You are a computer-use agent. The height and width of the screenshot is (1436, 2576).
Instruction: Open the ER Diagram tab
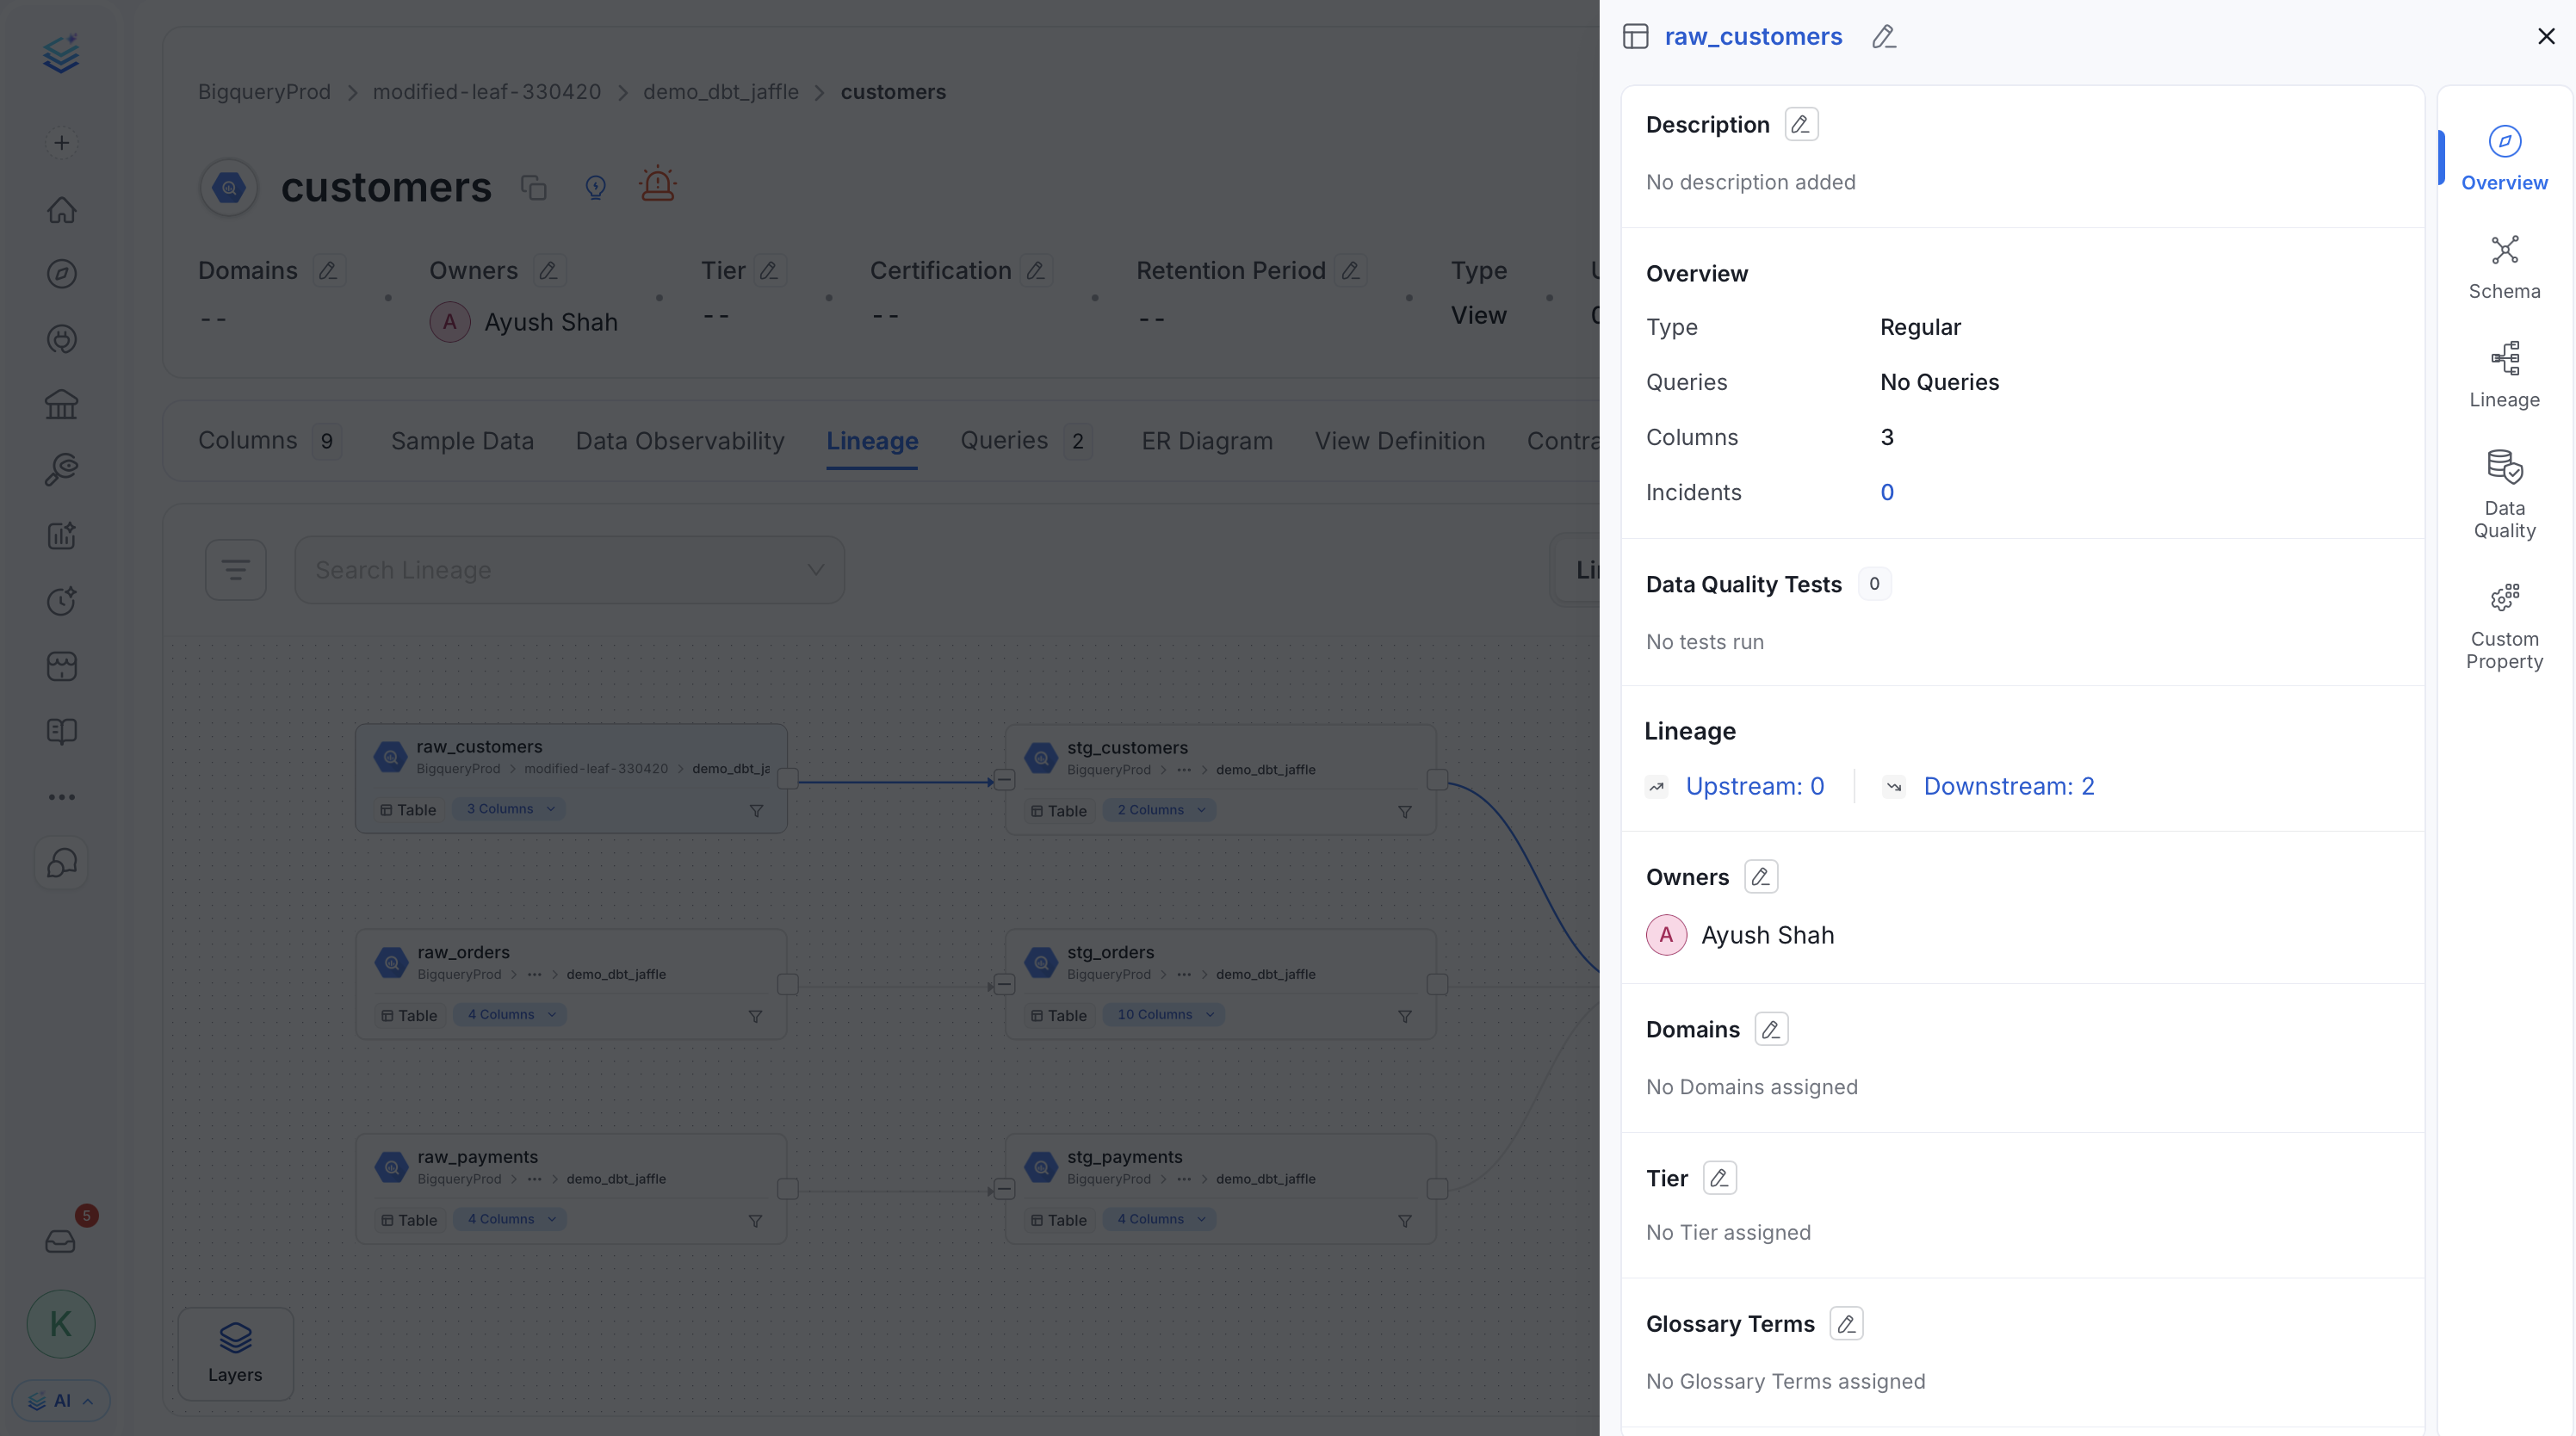click(1207, 441)
